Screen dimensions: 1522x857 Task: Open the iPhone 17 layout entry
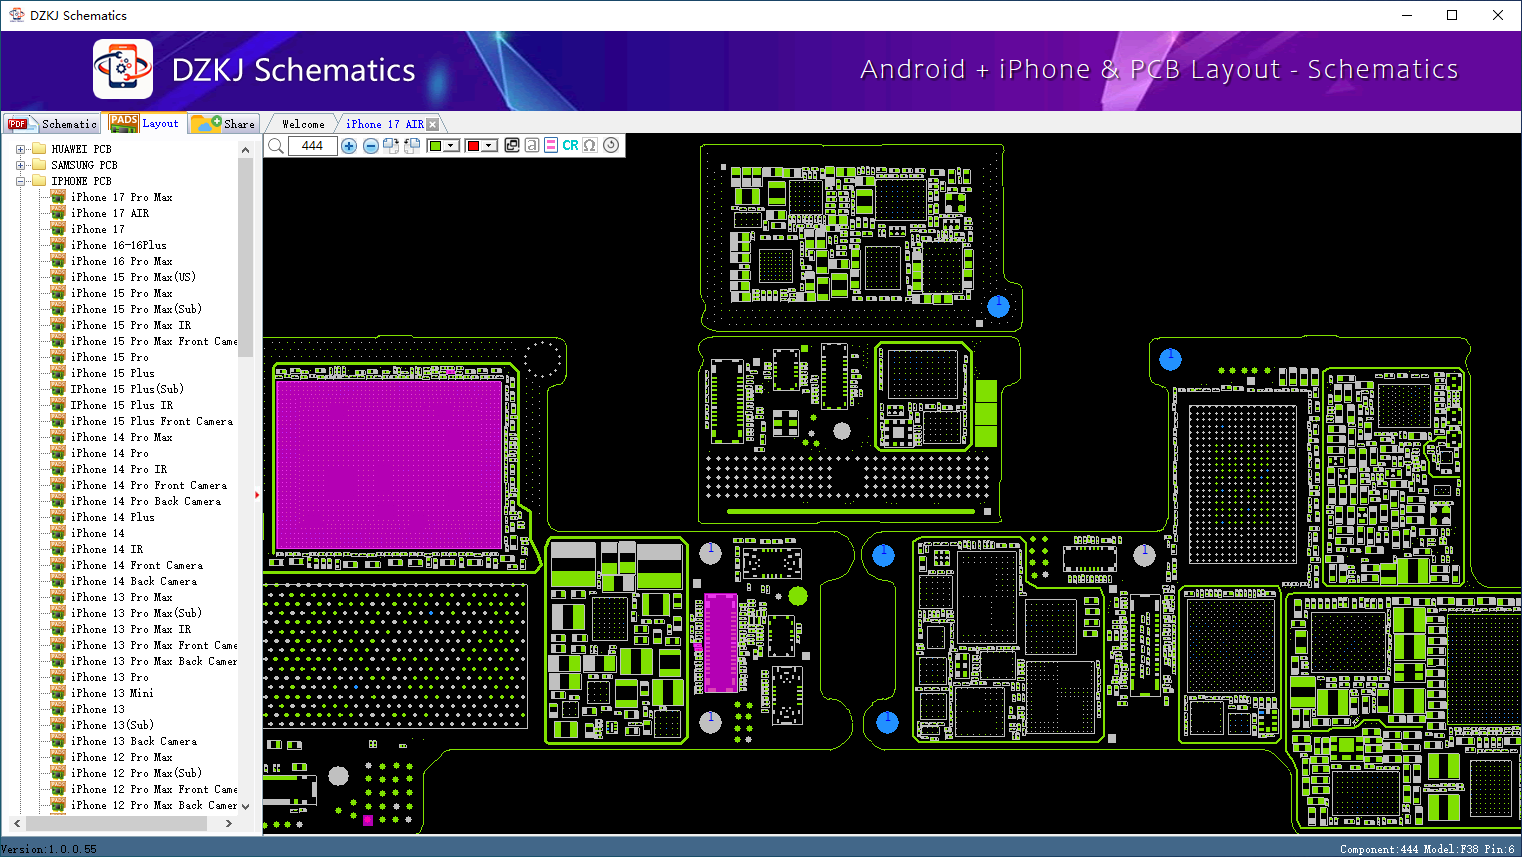click(x=98, y=229)
